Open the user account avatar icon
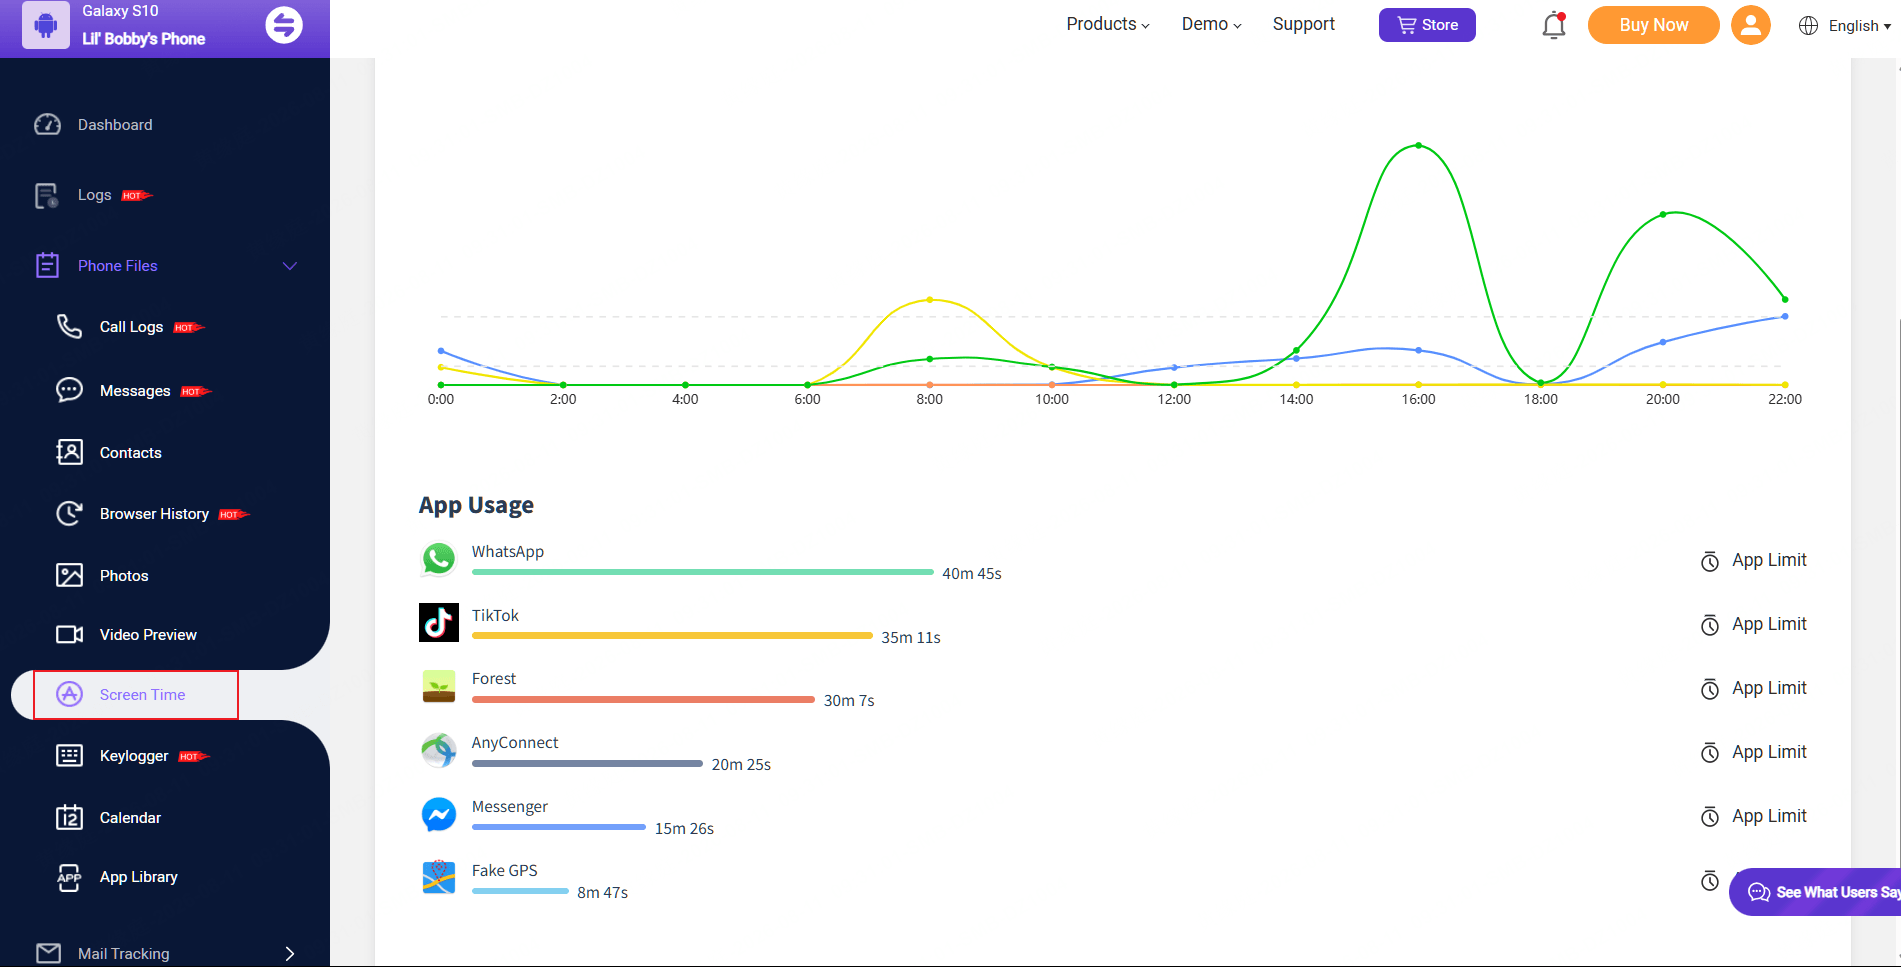 1751,25
